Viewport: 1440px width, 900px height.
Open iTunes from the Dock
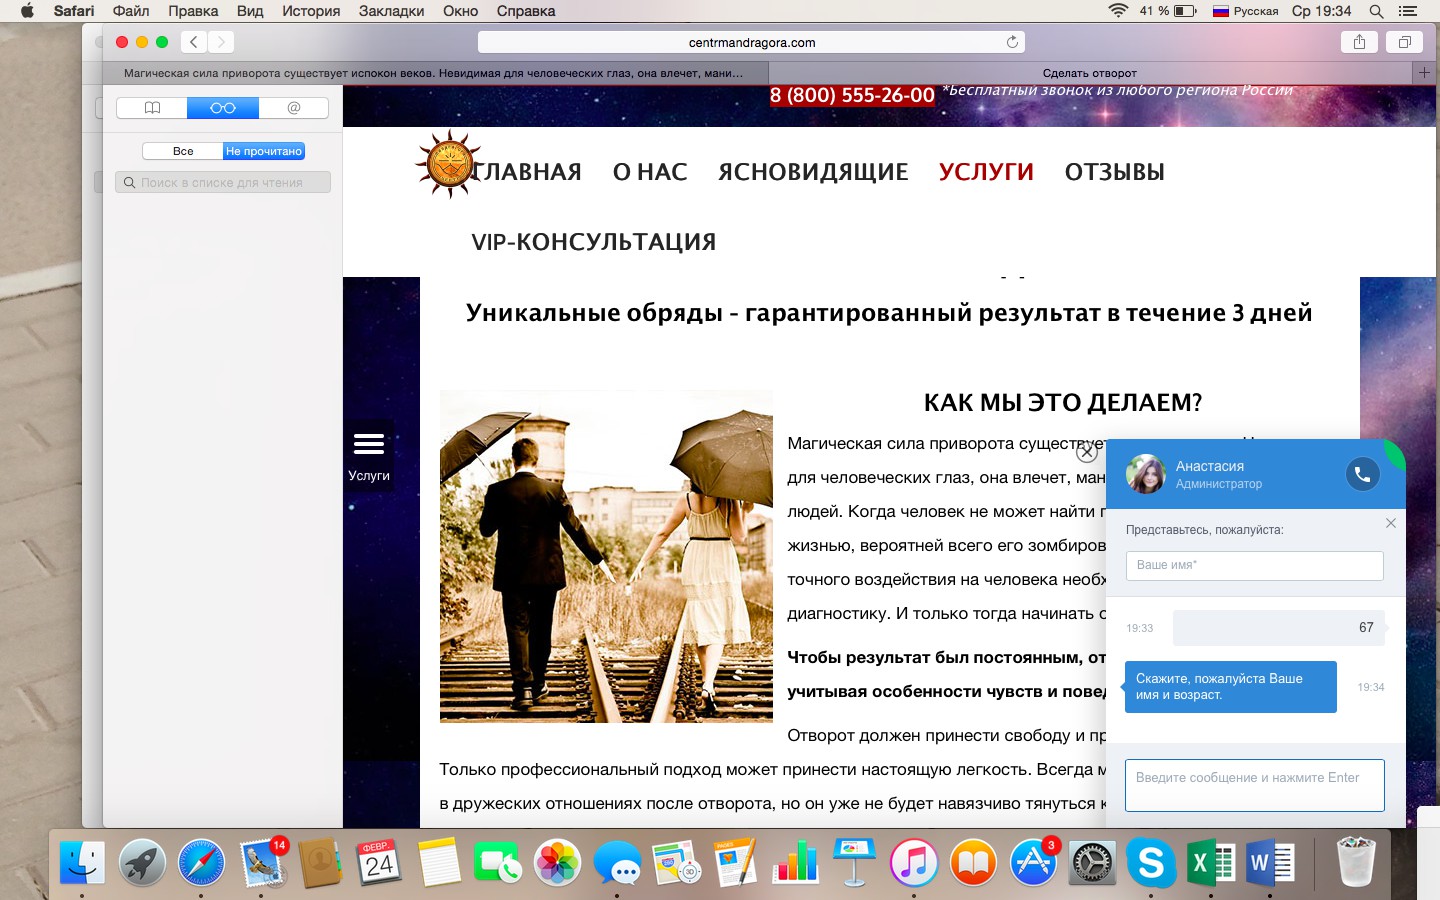click(914, 861)
